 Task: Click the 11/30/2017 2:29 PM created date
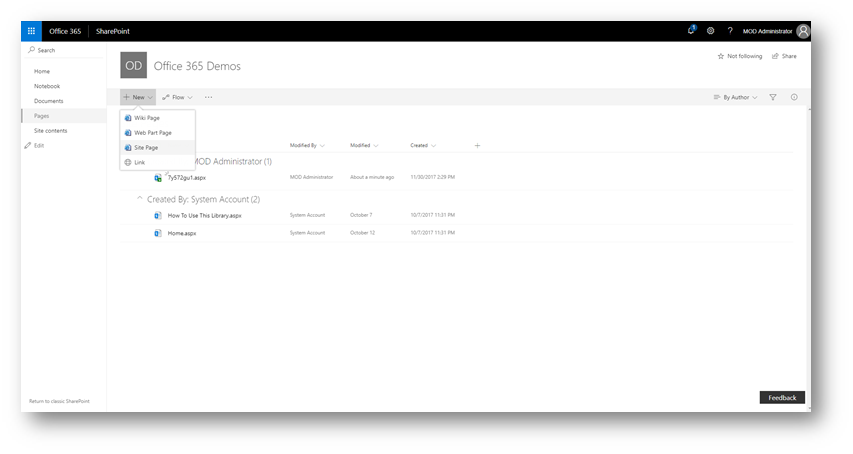click(x=432, y=177)
